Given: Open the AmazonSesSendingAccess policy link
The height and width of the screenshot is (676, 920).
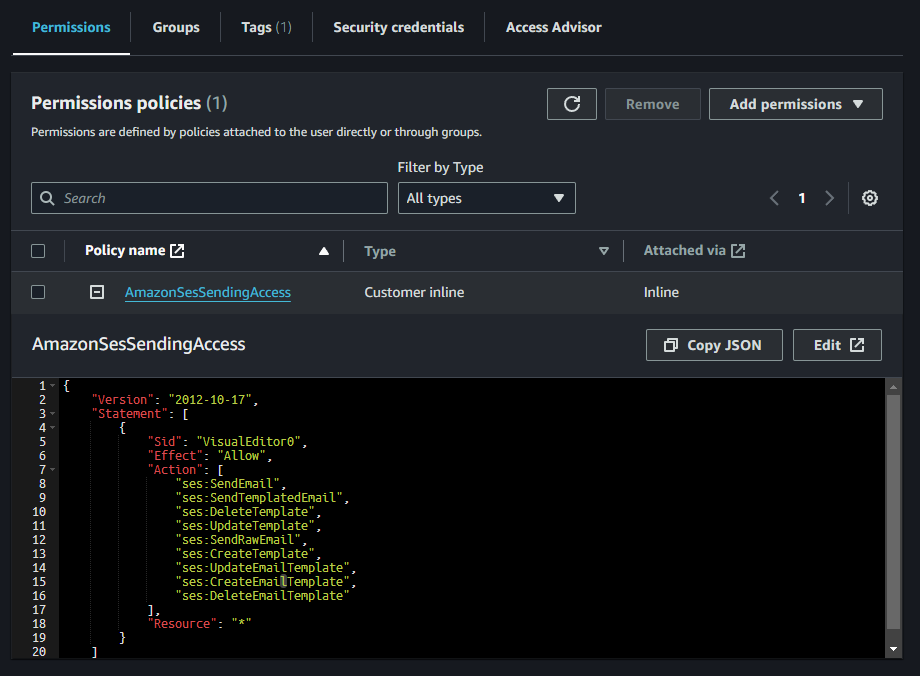Looking at the screenshot, I should tap(207, 292).
